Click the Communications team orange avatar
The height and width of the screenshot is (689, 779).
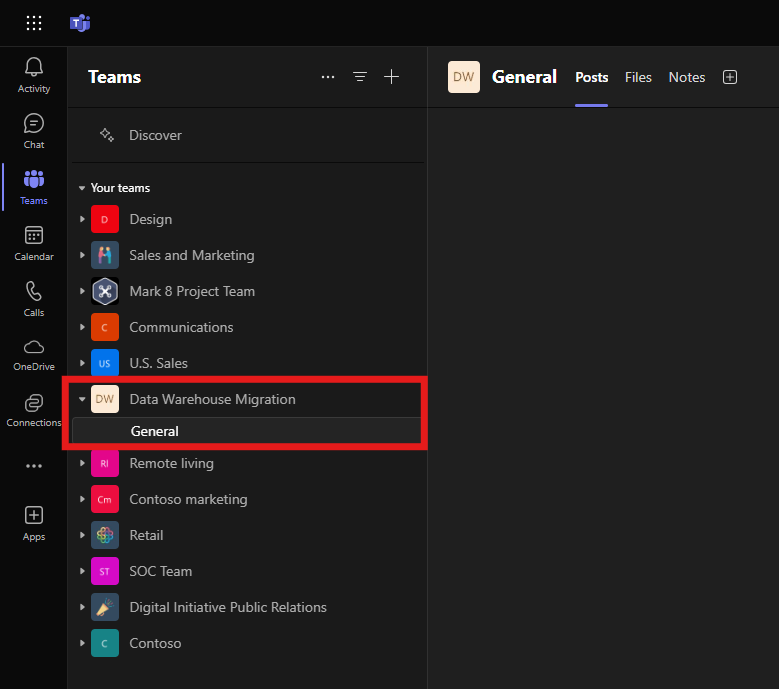pos(105,327)
